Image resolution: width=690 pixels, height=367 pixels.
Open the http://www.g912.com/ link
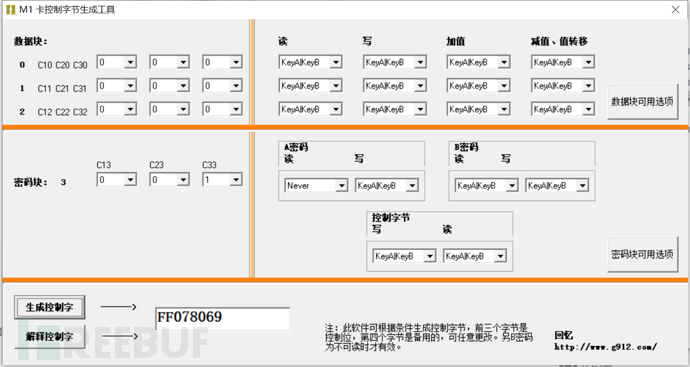coord(606,347)
